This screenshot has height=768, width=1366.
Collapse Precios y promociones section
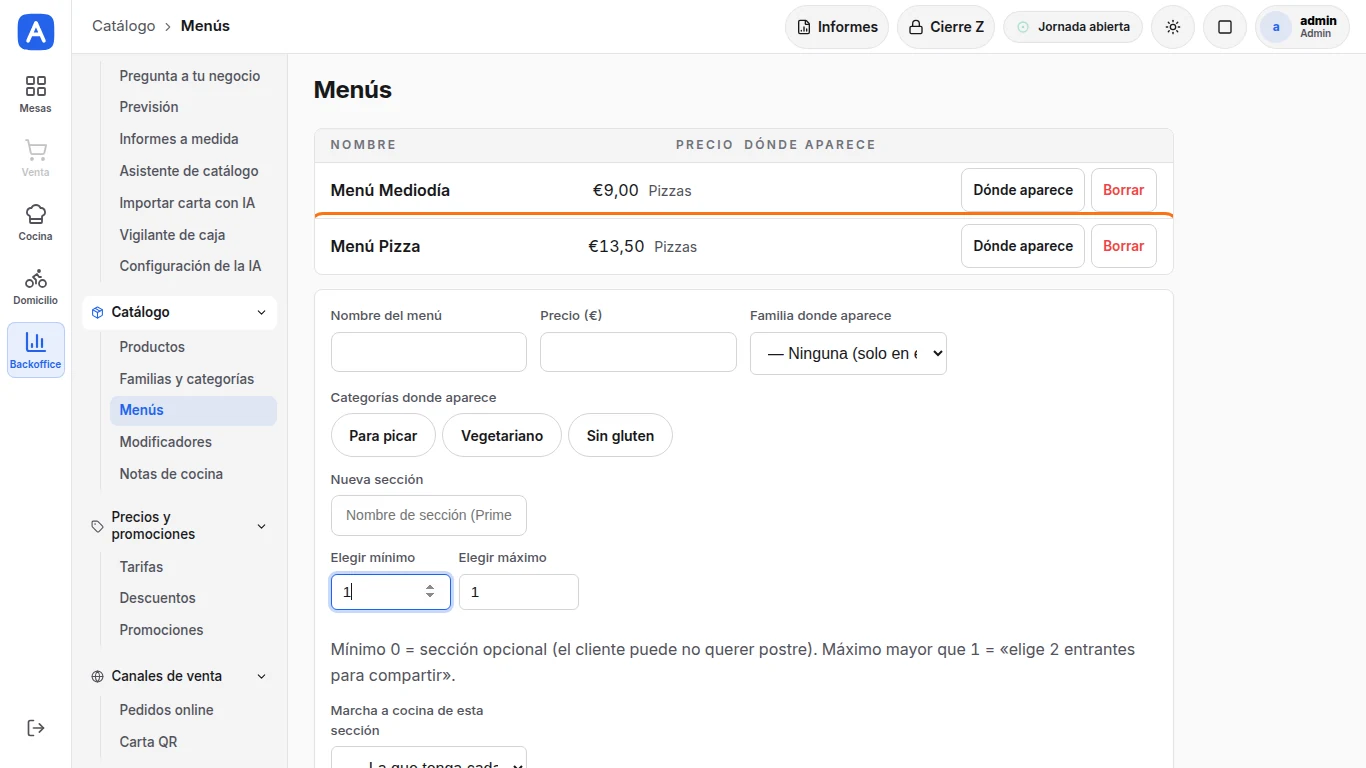(x=180, y=526)
